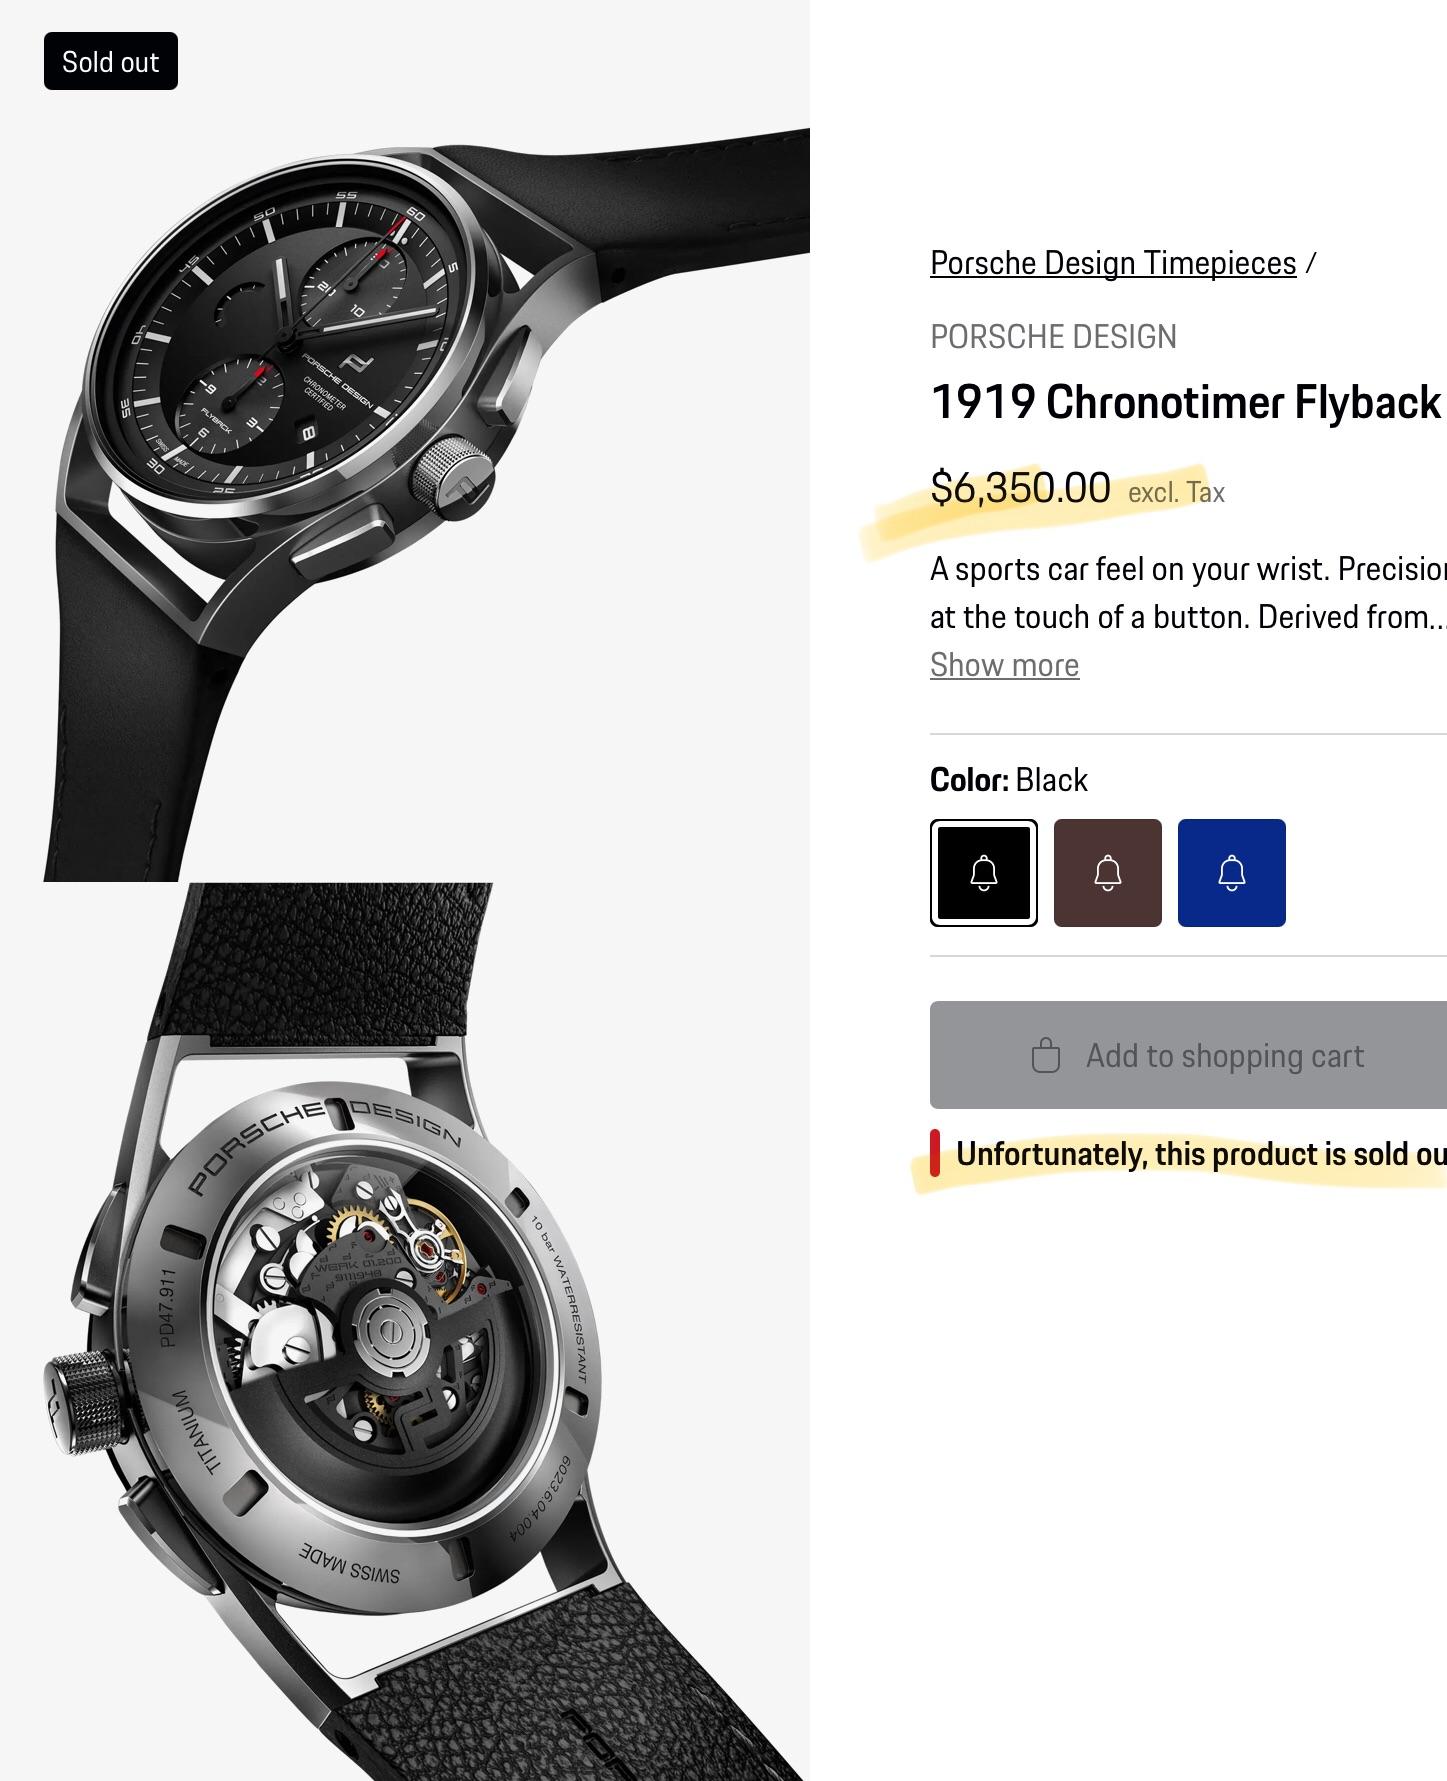Expand description with Show more
The height and width of the screenshot is (1781, 1447).
point(1004,665)
